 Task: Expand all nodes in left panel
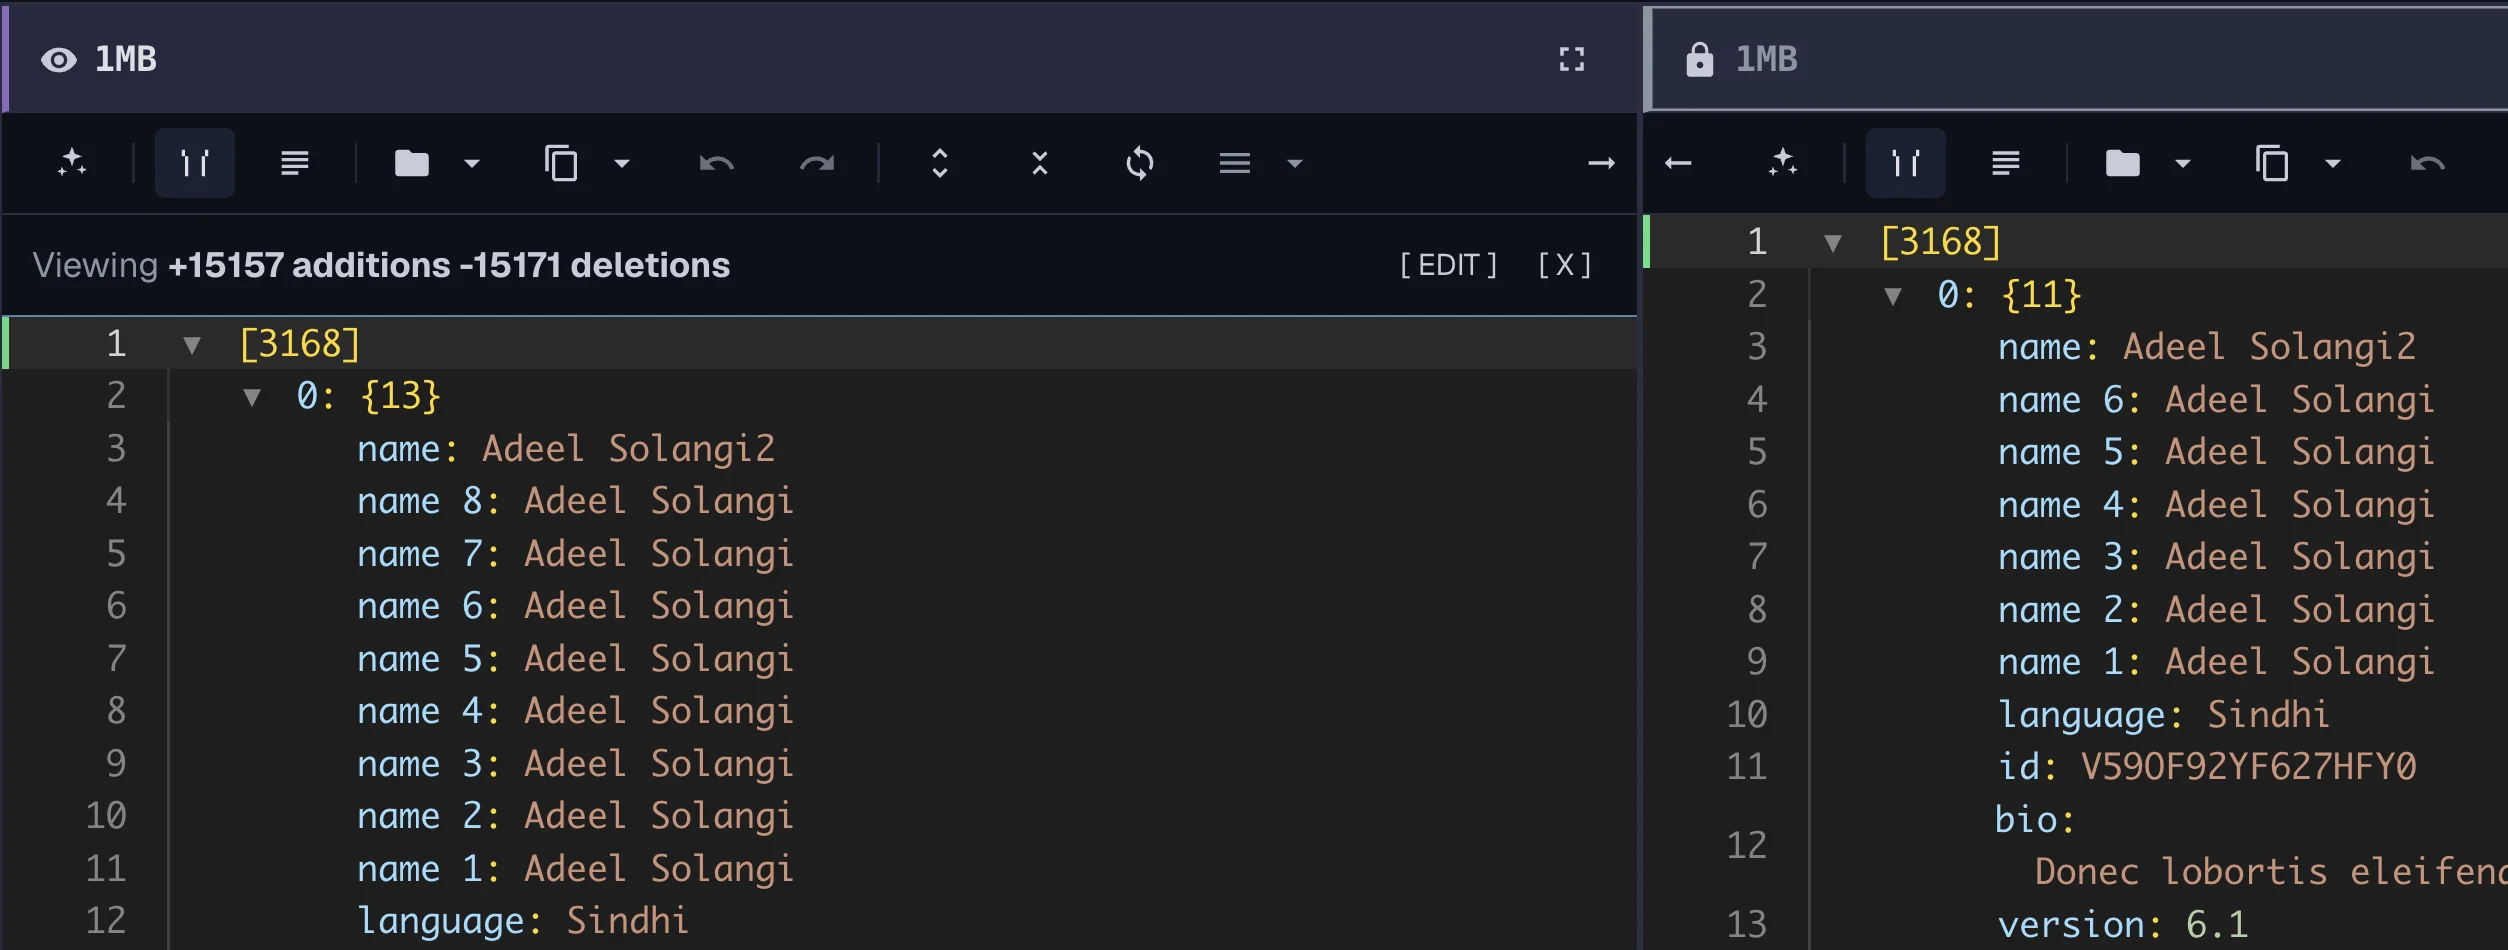point(940,163)
